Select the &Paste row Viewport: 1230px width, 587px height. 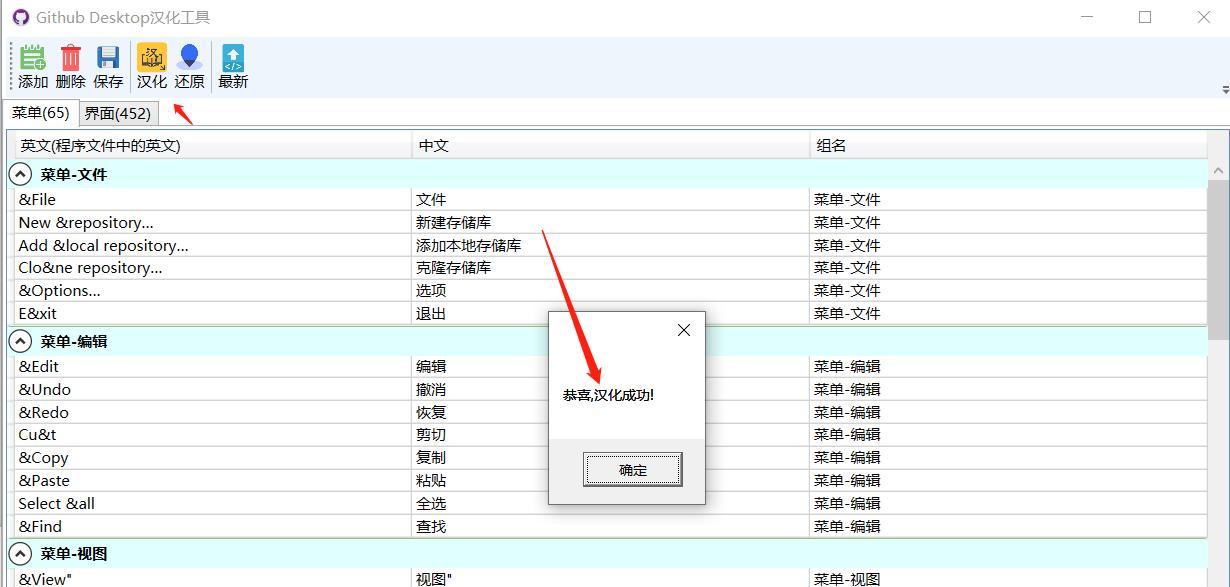point(610,480)
